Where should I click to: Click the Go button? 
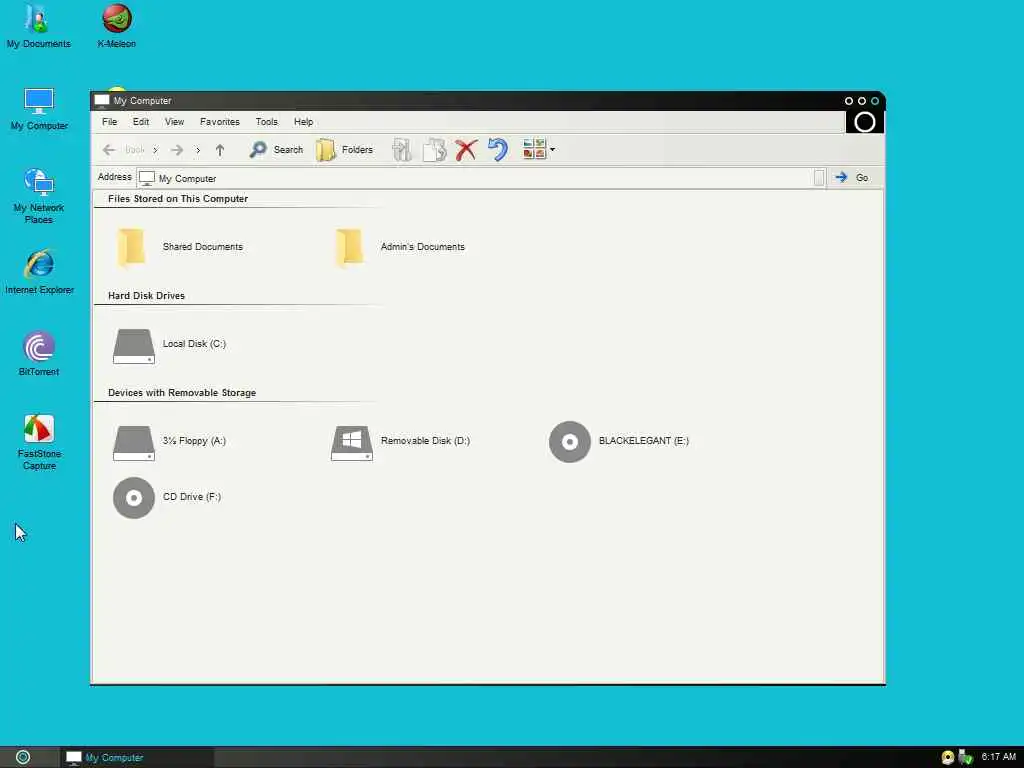pyautogui.click(x=852, y=178)
